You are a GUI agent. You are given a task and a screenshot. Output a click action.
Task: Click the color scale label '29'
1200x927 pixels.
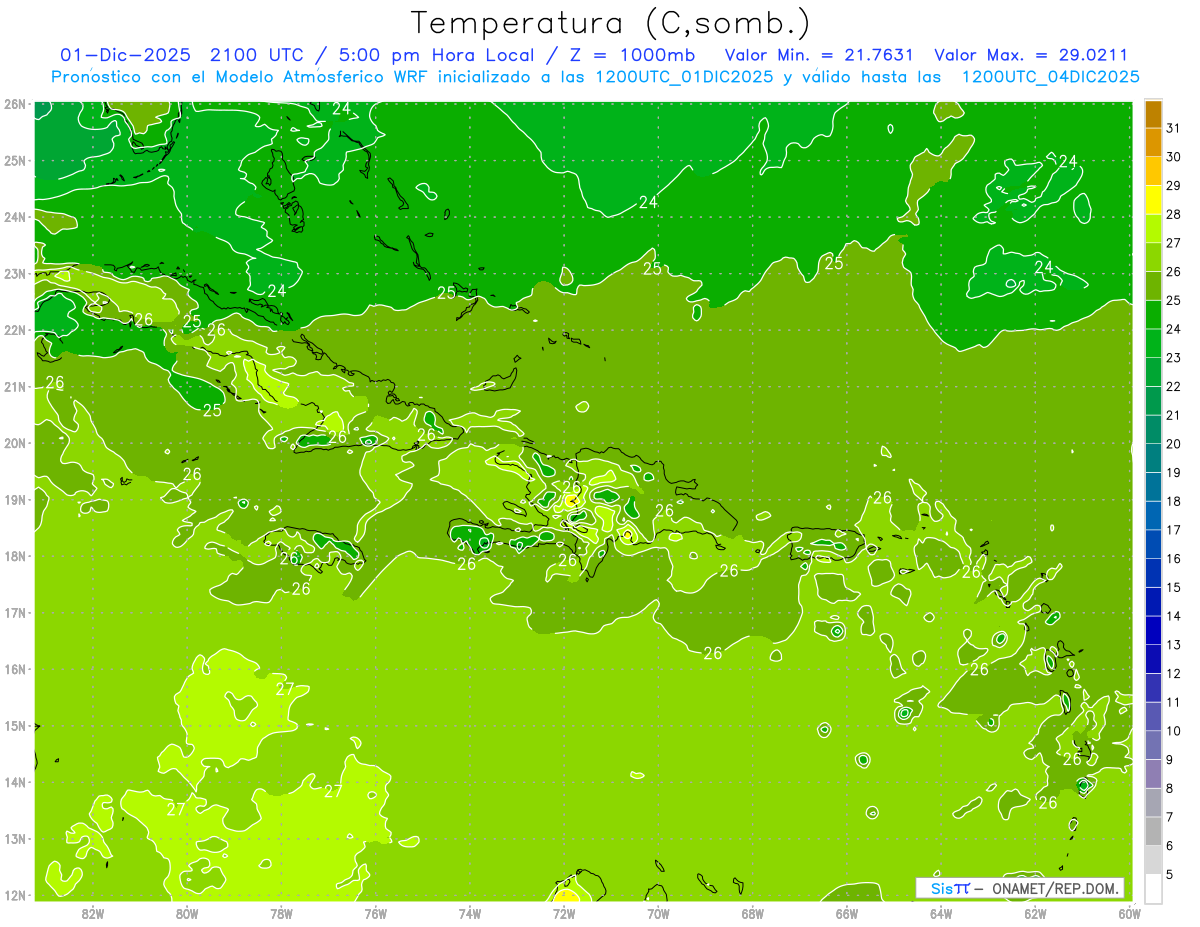coord(1173,186)
